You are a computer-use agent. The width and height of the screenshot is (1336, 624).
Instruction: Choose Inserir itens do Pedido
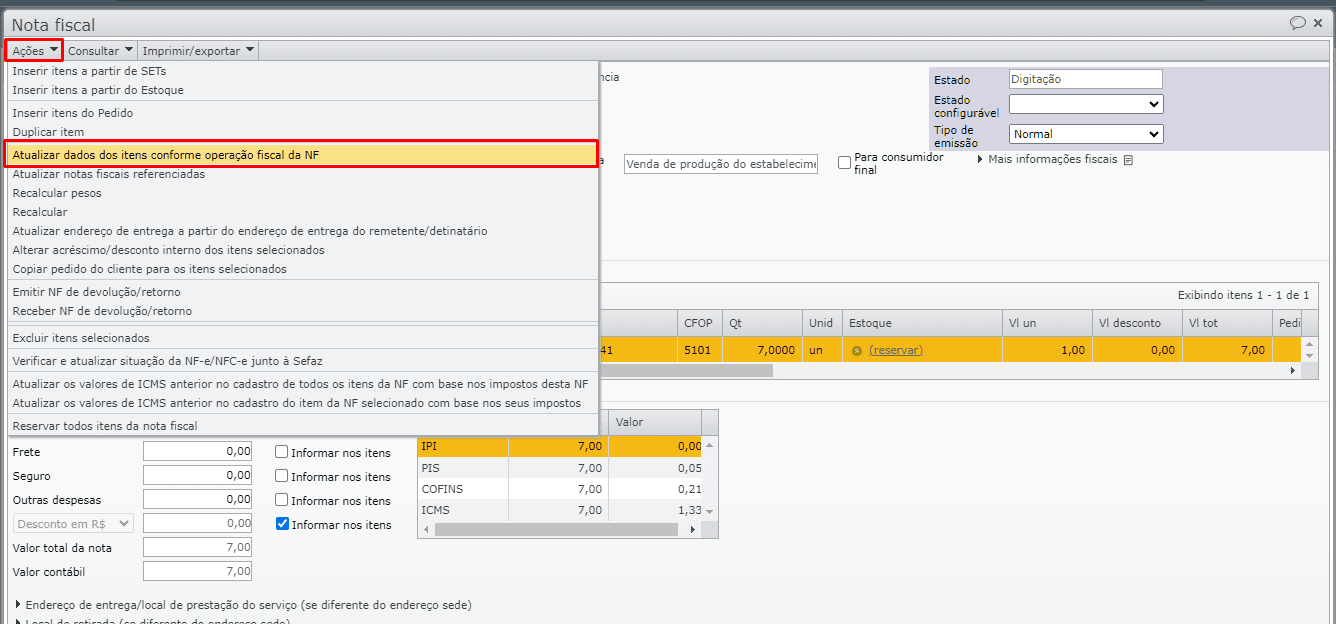302,113
